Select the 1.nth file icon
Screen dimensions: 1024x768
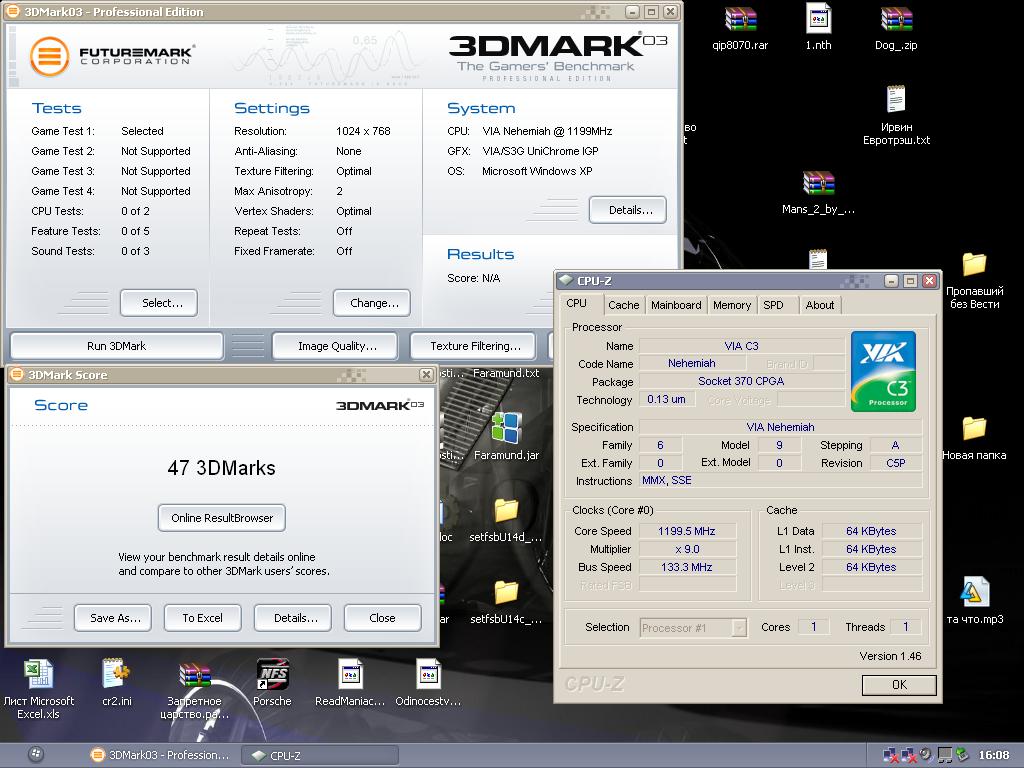(818, 18)
